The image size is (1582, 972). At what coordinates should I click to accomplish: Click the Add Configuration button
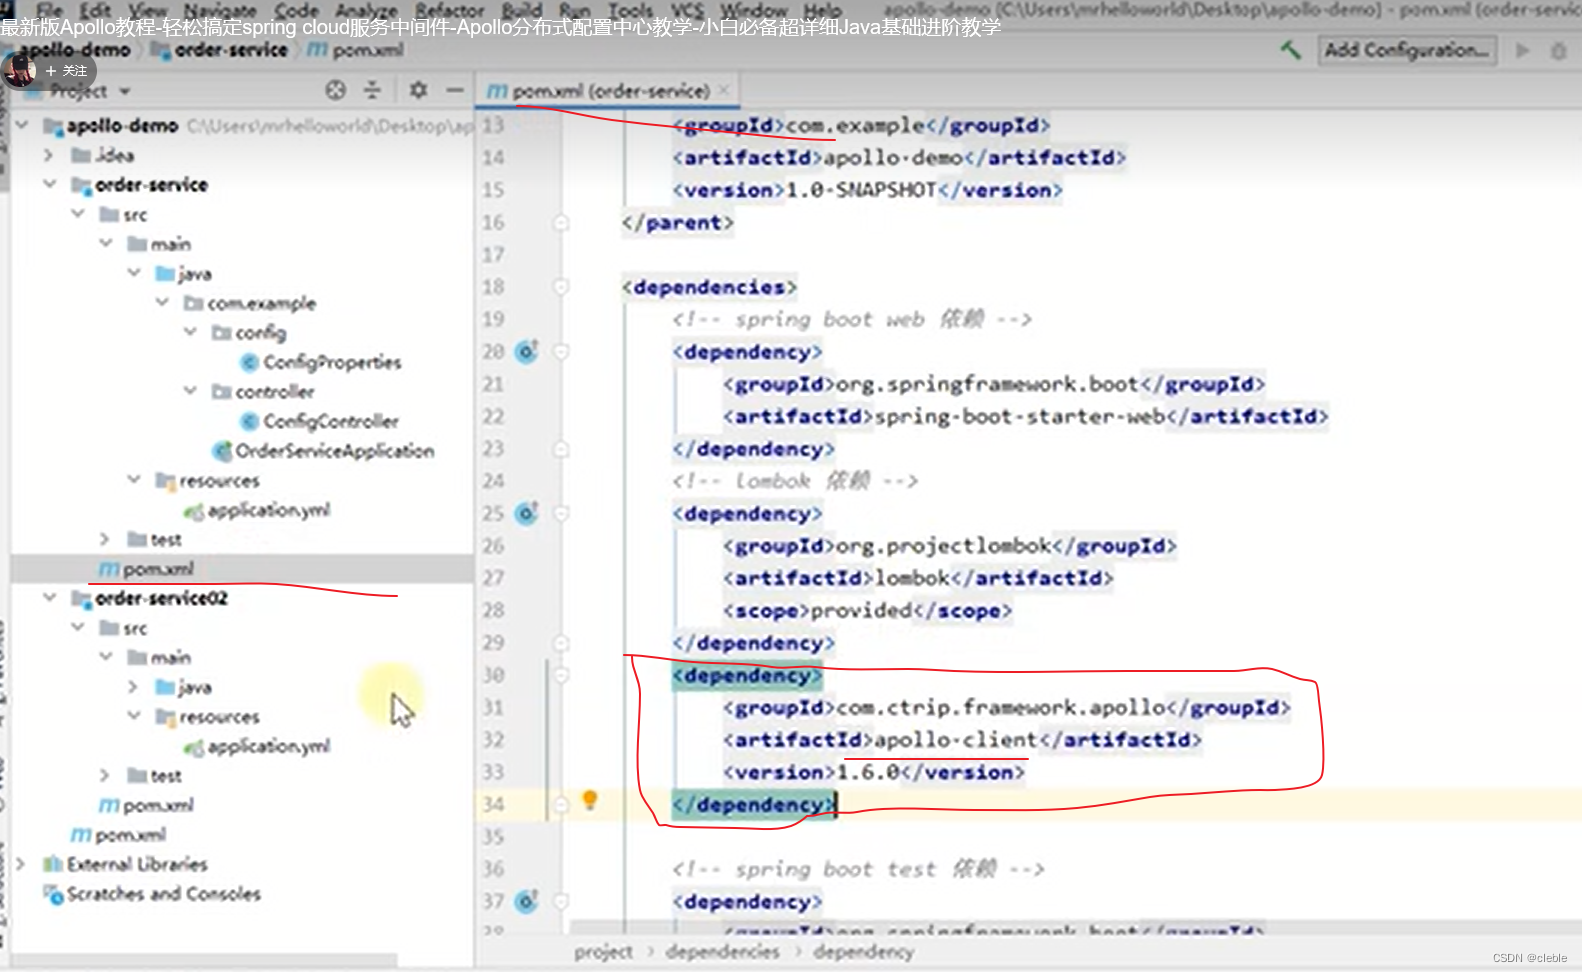1408,49
